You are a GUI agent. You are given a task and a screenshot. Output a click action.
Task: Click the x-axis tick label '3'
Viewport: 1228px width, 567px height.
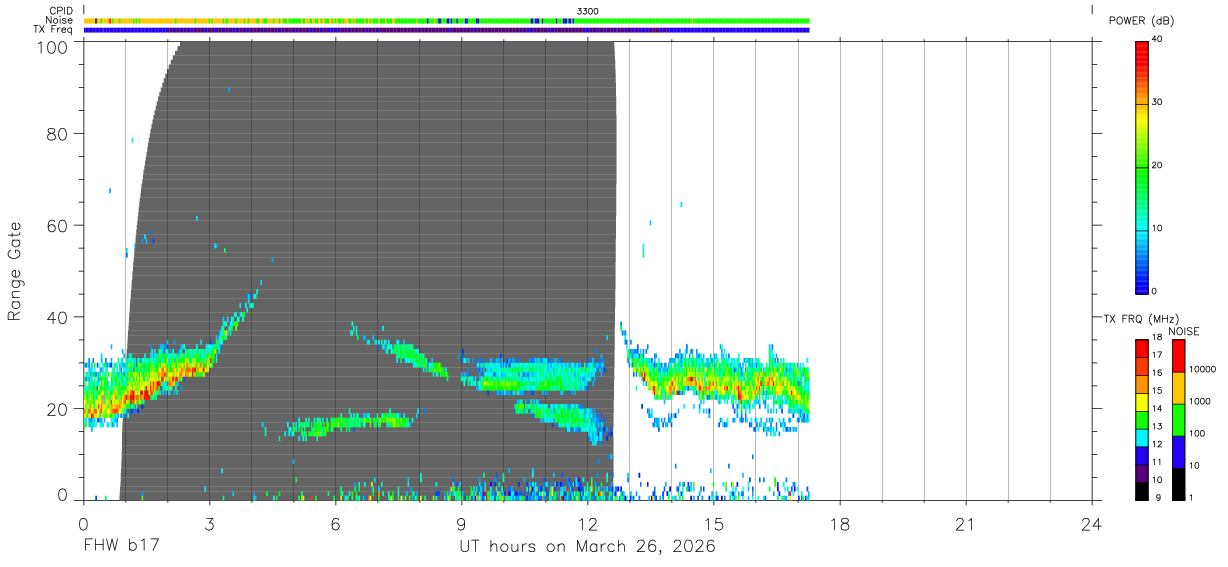click(x=209, y=524)
